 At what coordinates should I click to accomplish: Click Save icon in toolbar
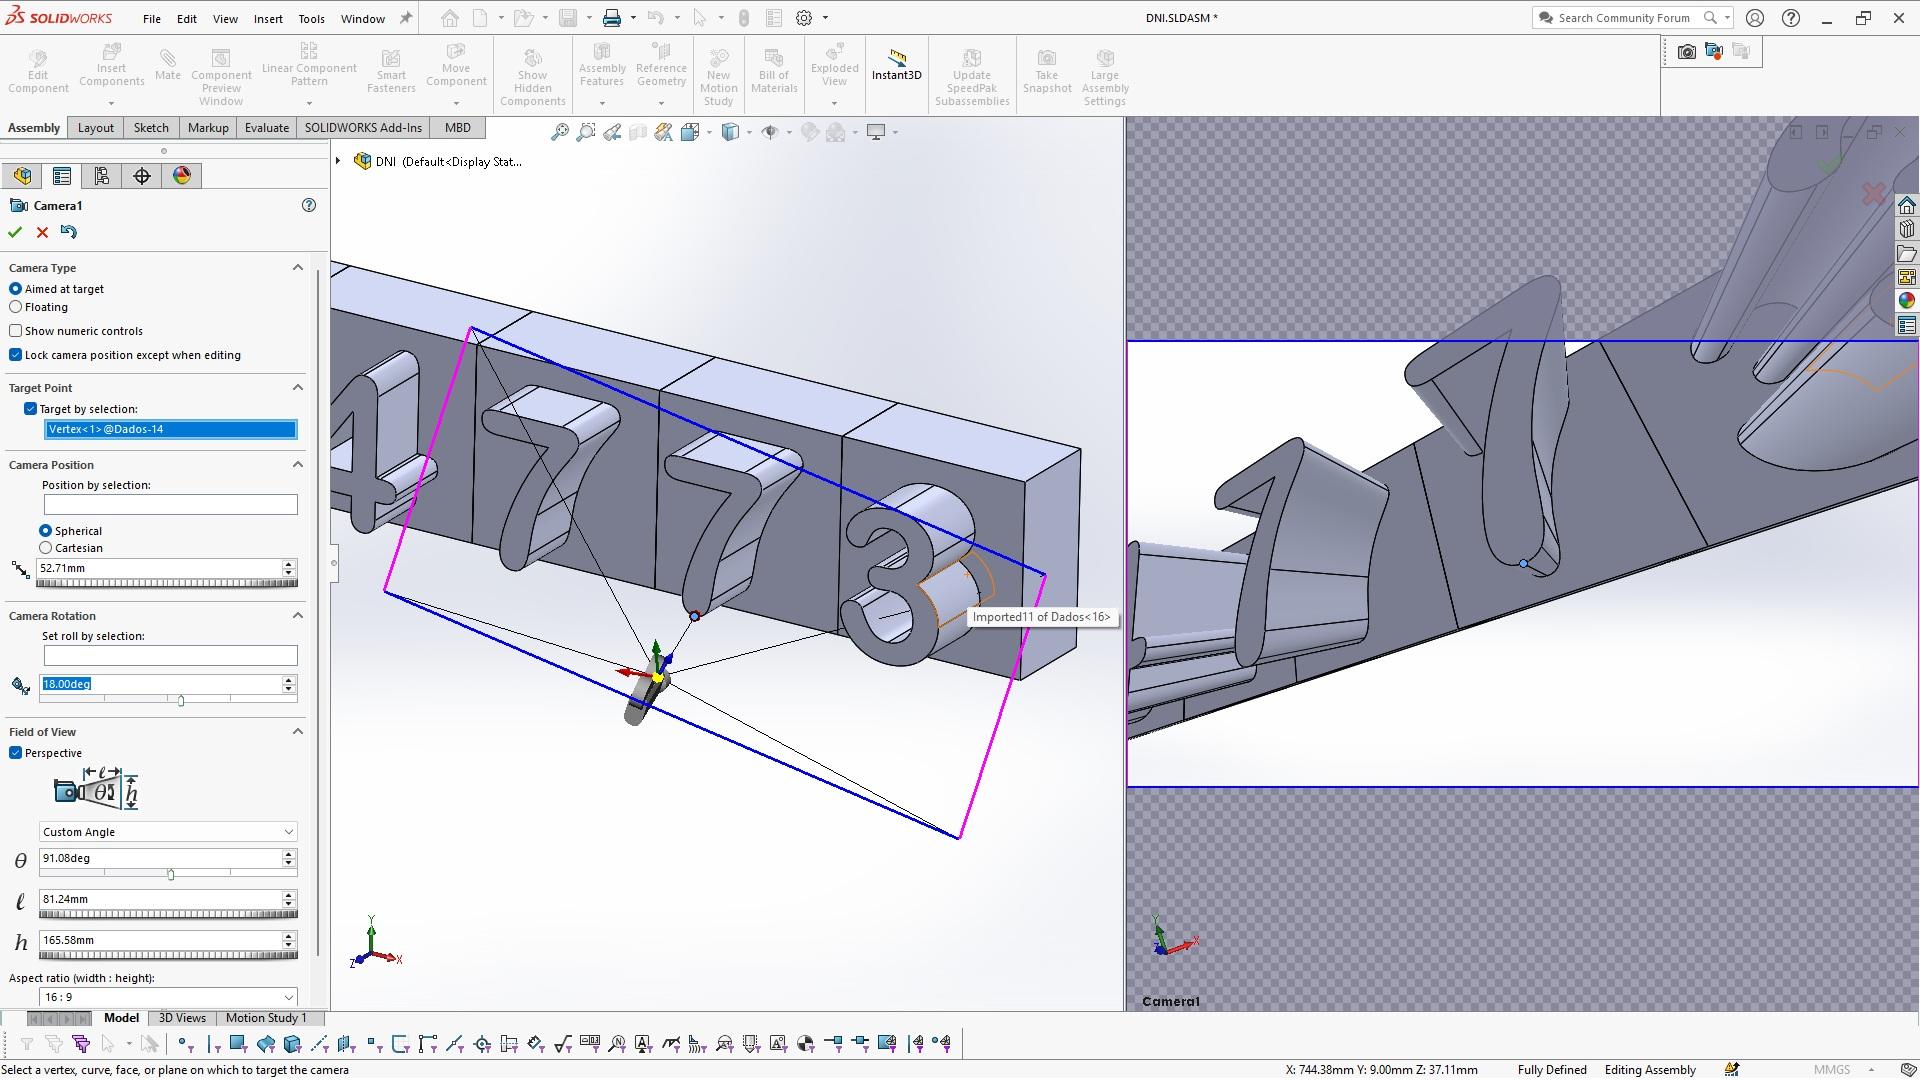(x=568, y=18)
